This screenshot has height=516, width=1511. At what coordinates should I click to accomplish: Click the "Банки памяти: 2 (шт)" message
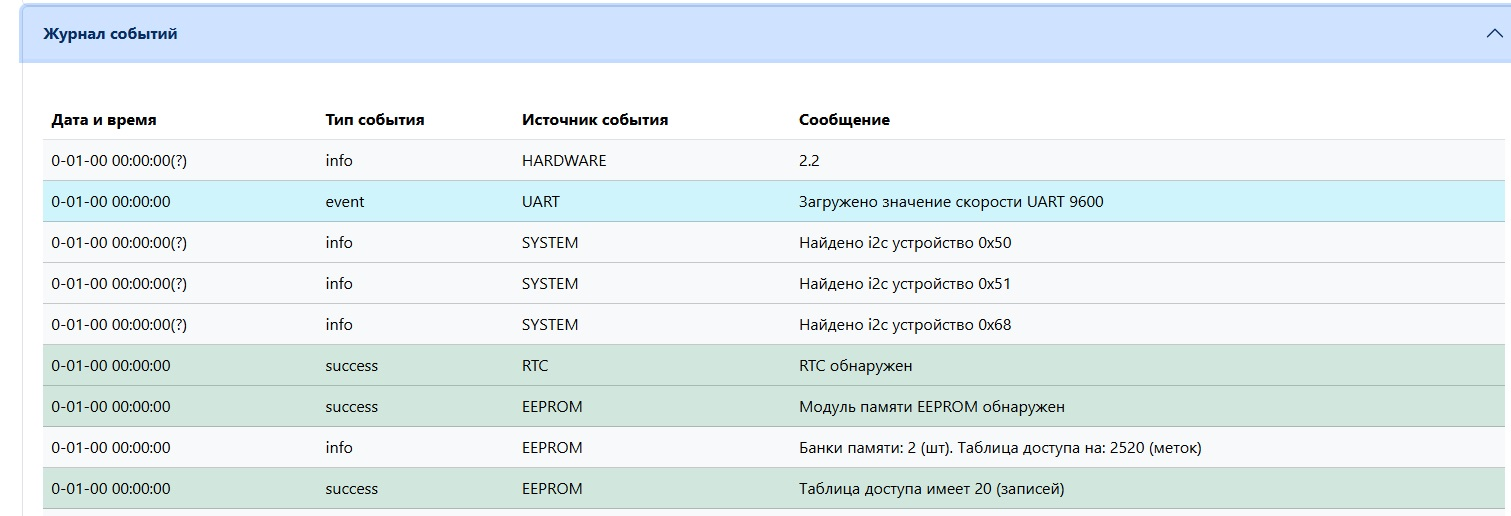point(1000,448)
